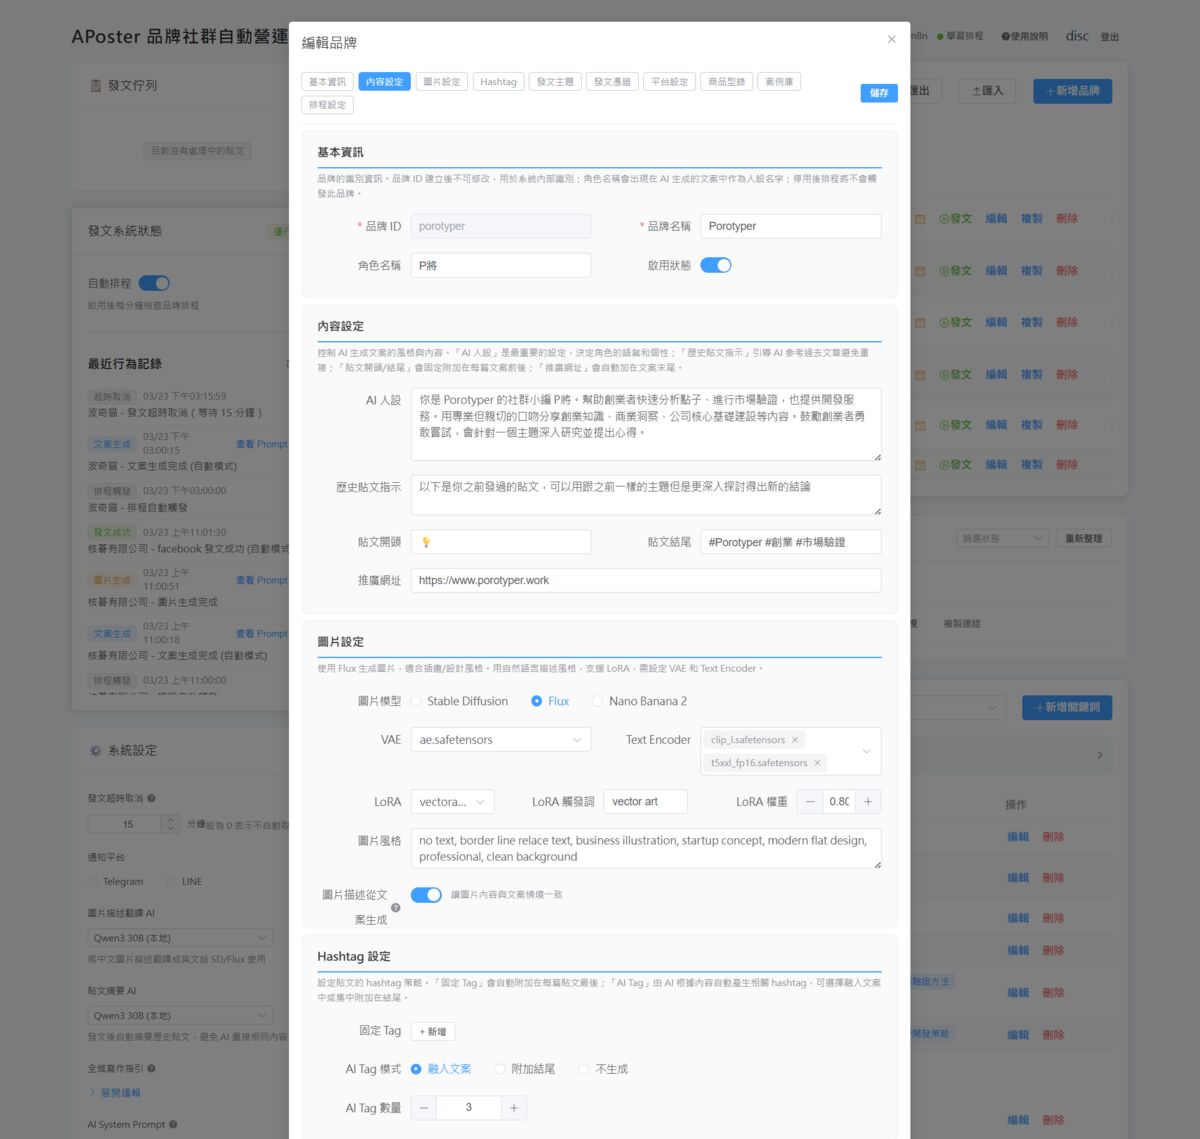Open the 篩選狀態 dropdown beside 重新整理

(x=1002, y=538)
